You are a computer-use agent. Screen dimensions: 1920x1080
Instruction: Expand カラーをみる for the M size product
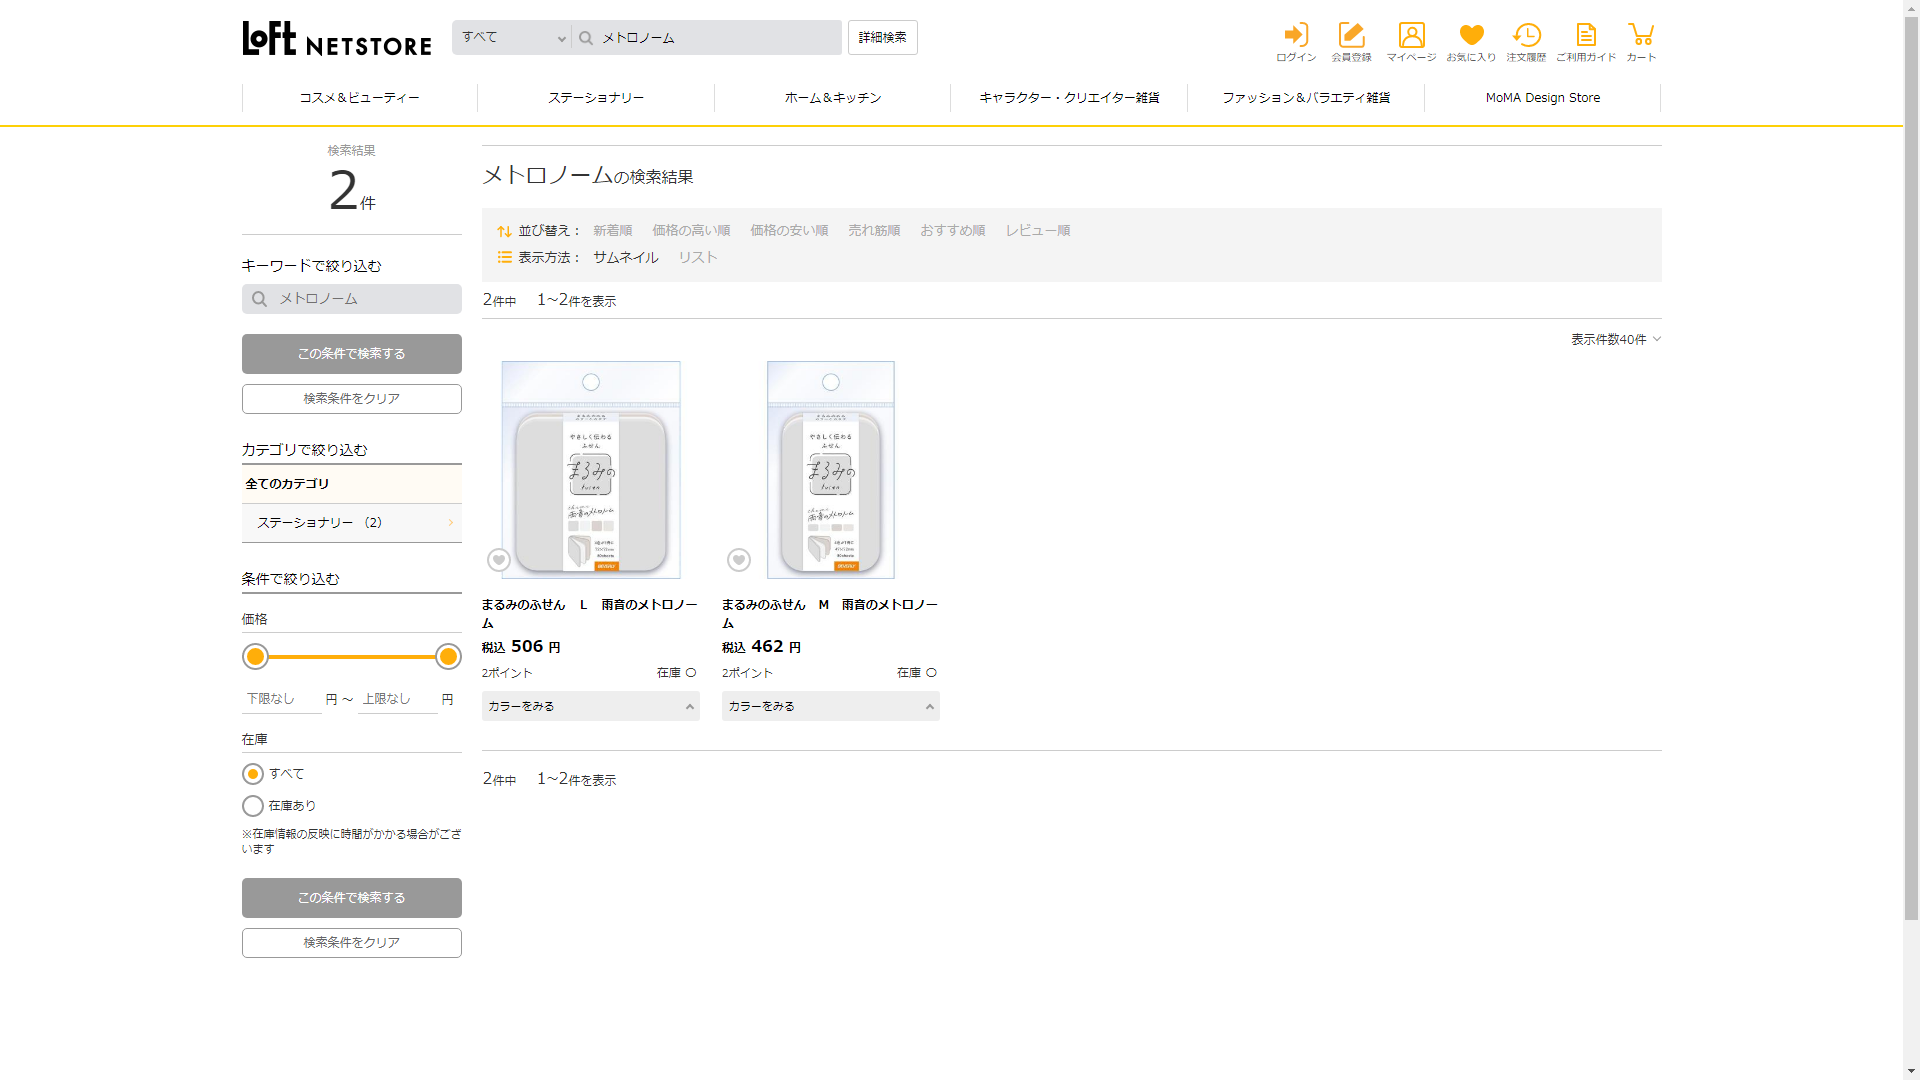click(830, 706)
